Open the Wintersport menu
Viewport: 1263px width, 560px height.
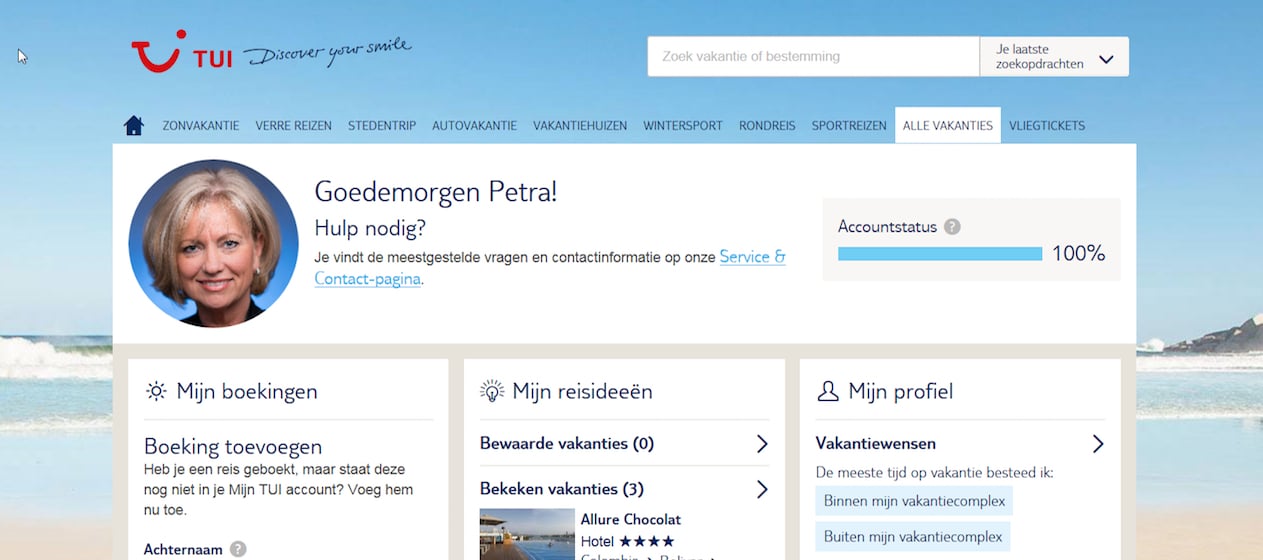(683, 126)
